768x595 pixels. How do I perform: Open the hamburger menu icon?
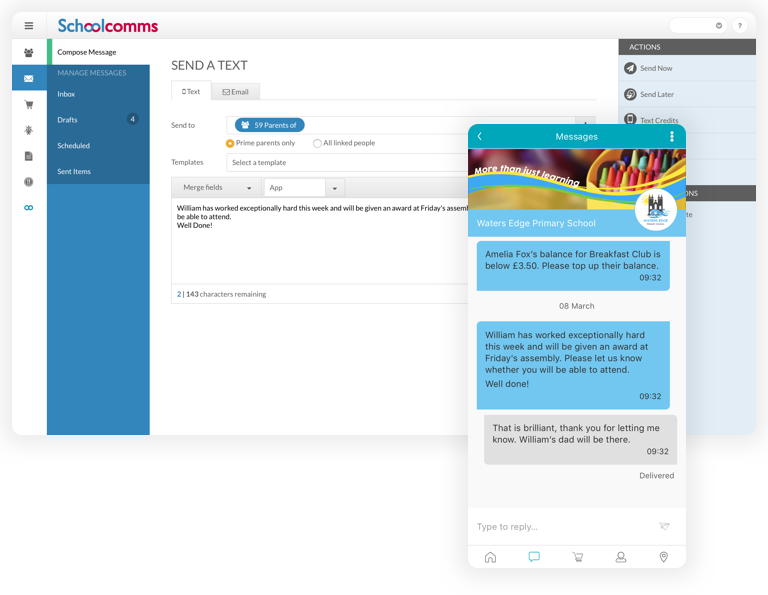[x=29, y=25]
